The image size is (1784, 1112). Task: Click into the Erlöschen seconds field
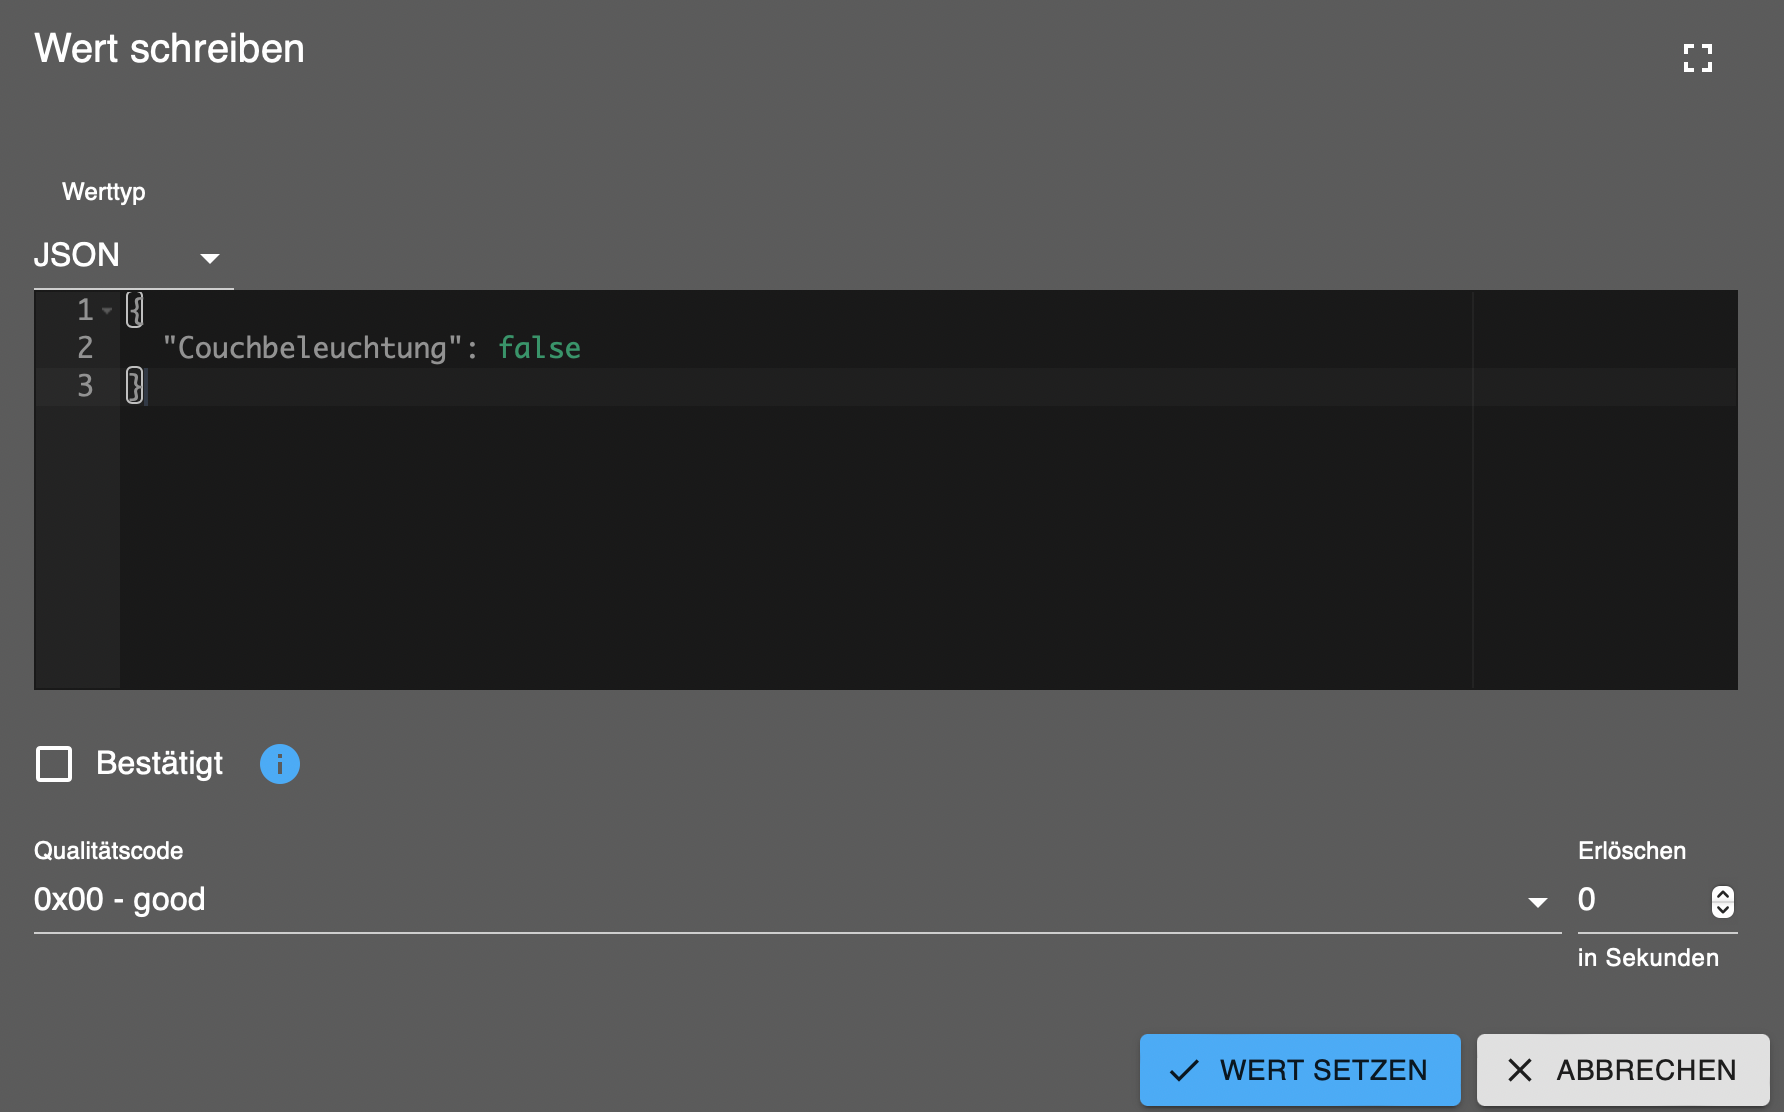pyautogui.click(x=1638, y=900)
